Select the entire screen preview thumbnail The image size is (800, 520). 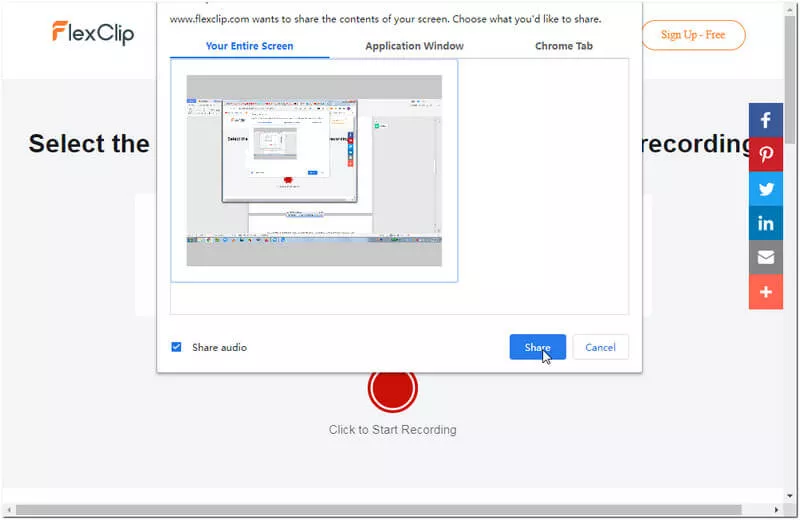(314, 170)
